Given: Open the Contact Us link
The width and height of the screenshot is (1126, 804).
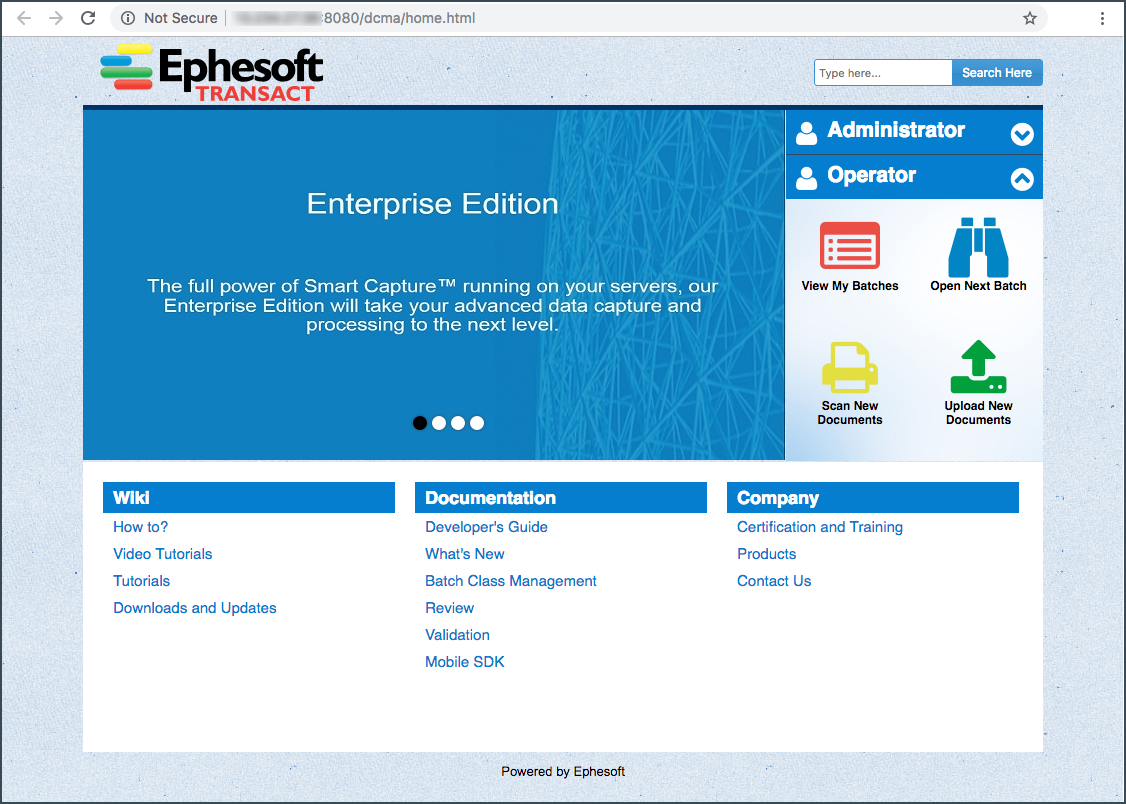Looking at the screenshot, I should pyautogui.click(x=774, y=581).
